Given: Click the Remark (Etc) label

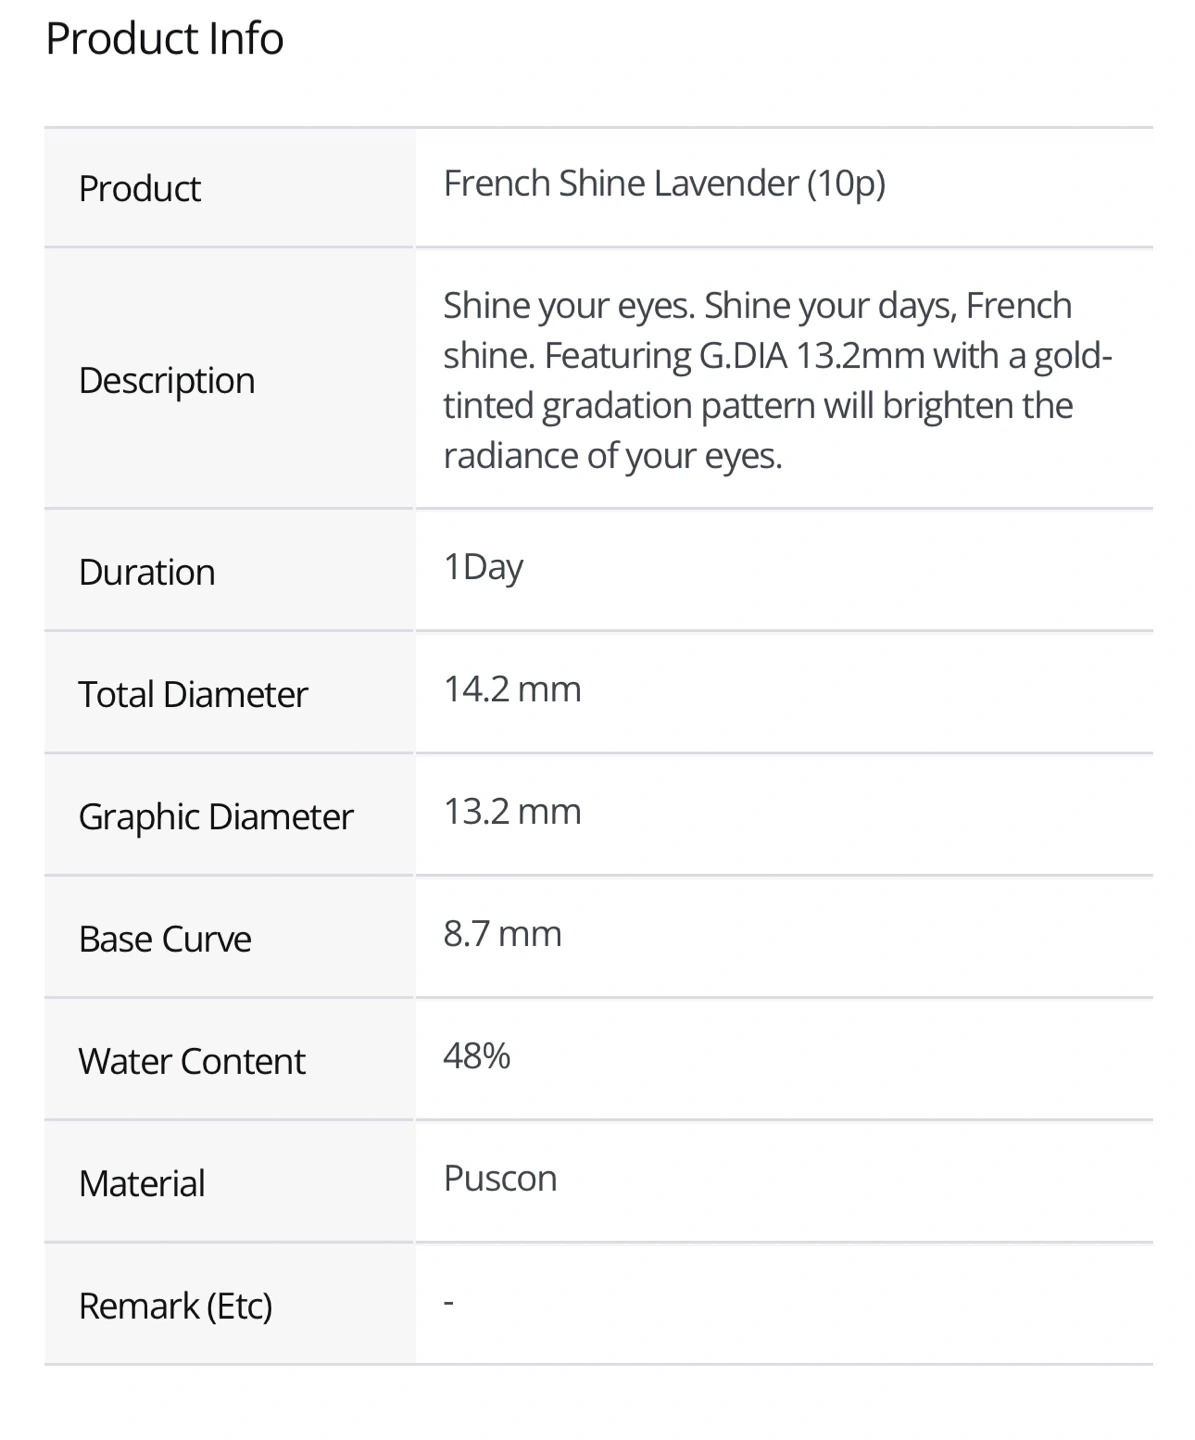Looking at the screenshot, I should pyautogui.click(x=176, y=1306).
